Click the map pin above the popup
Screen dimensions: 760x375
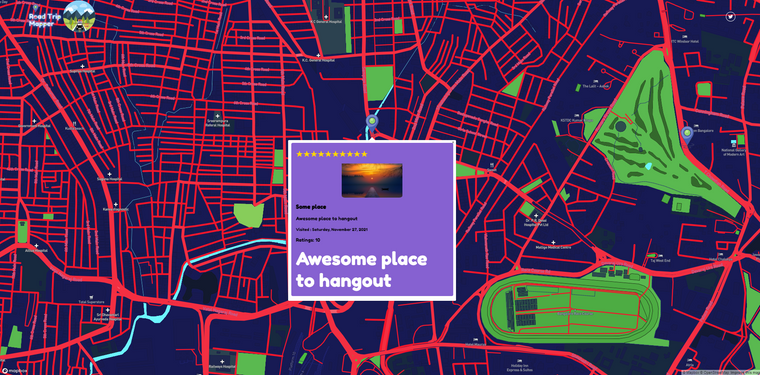[x=372, y=123]
